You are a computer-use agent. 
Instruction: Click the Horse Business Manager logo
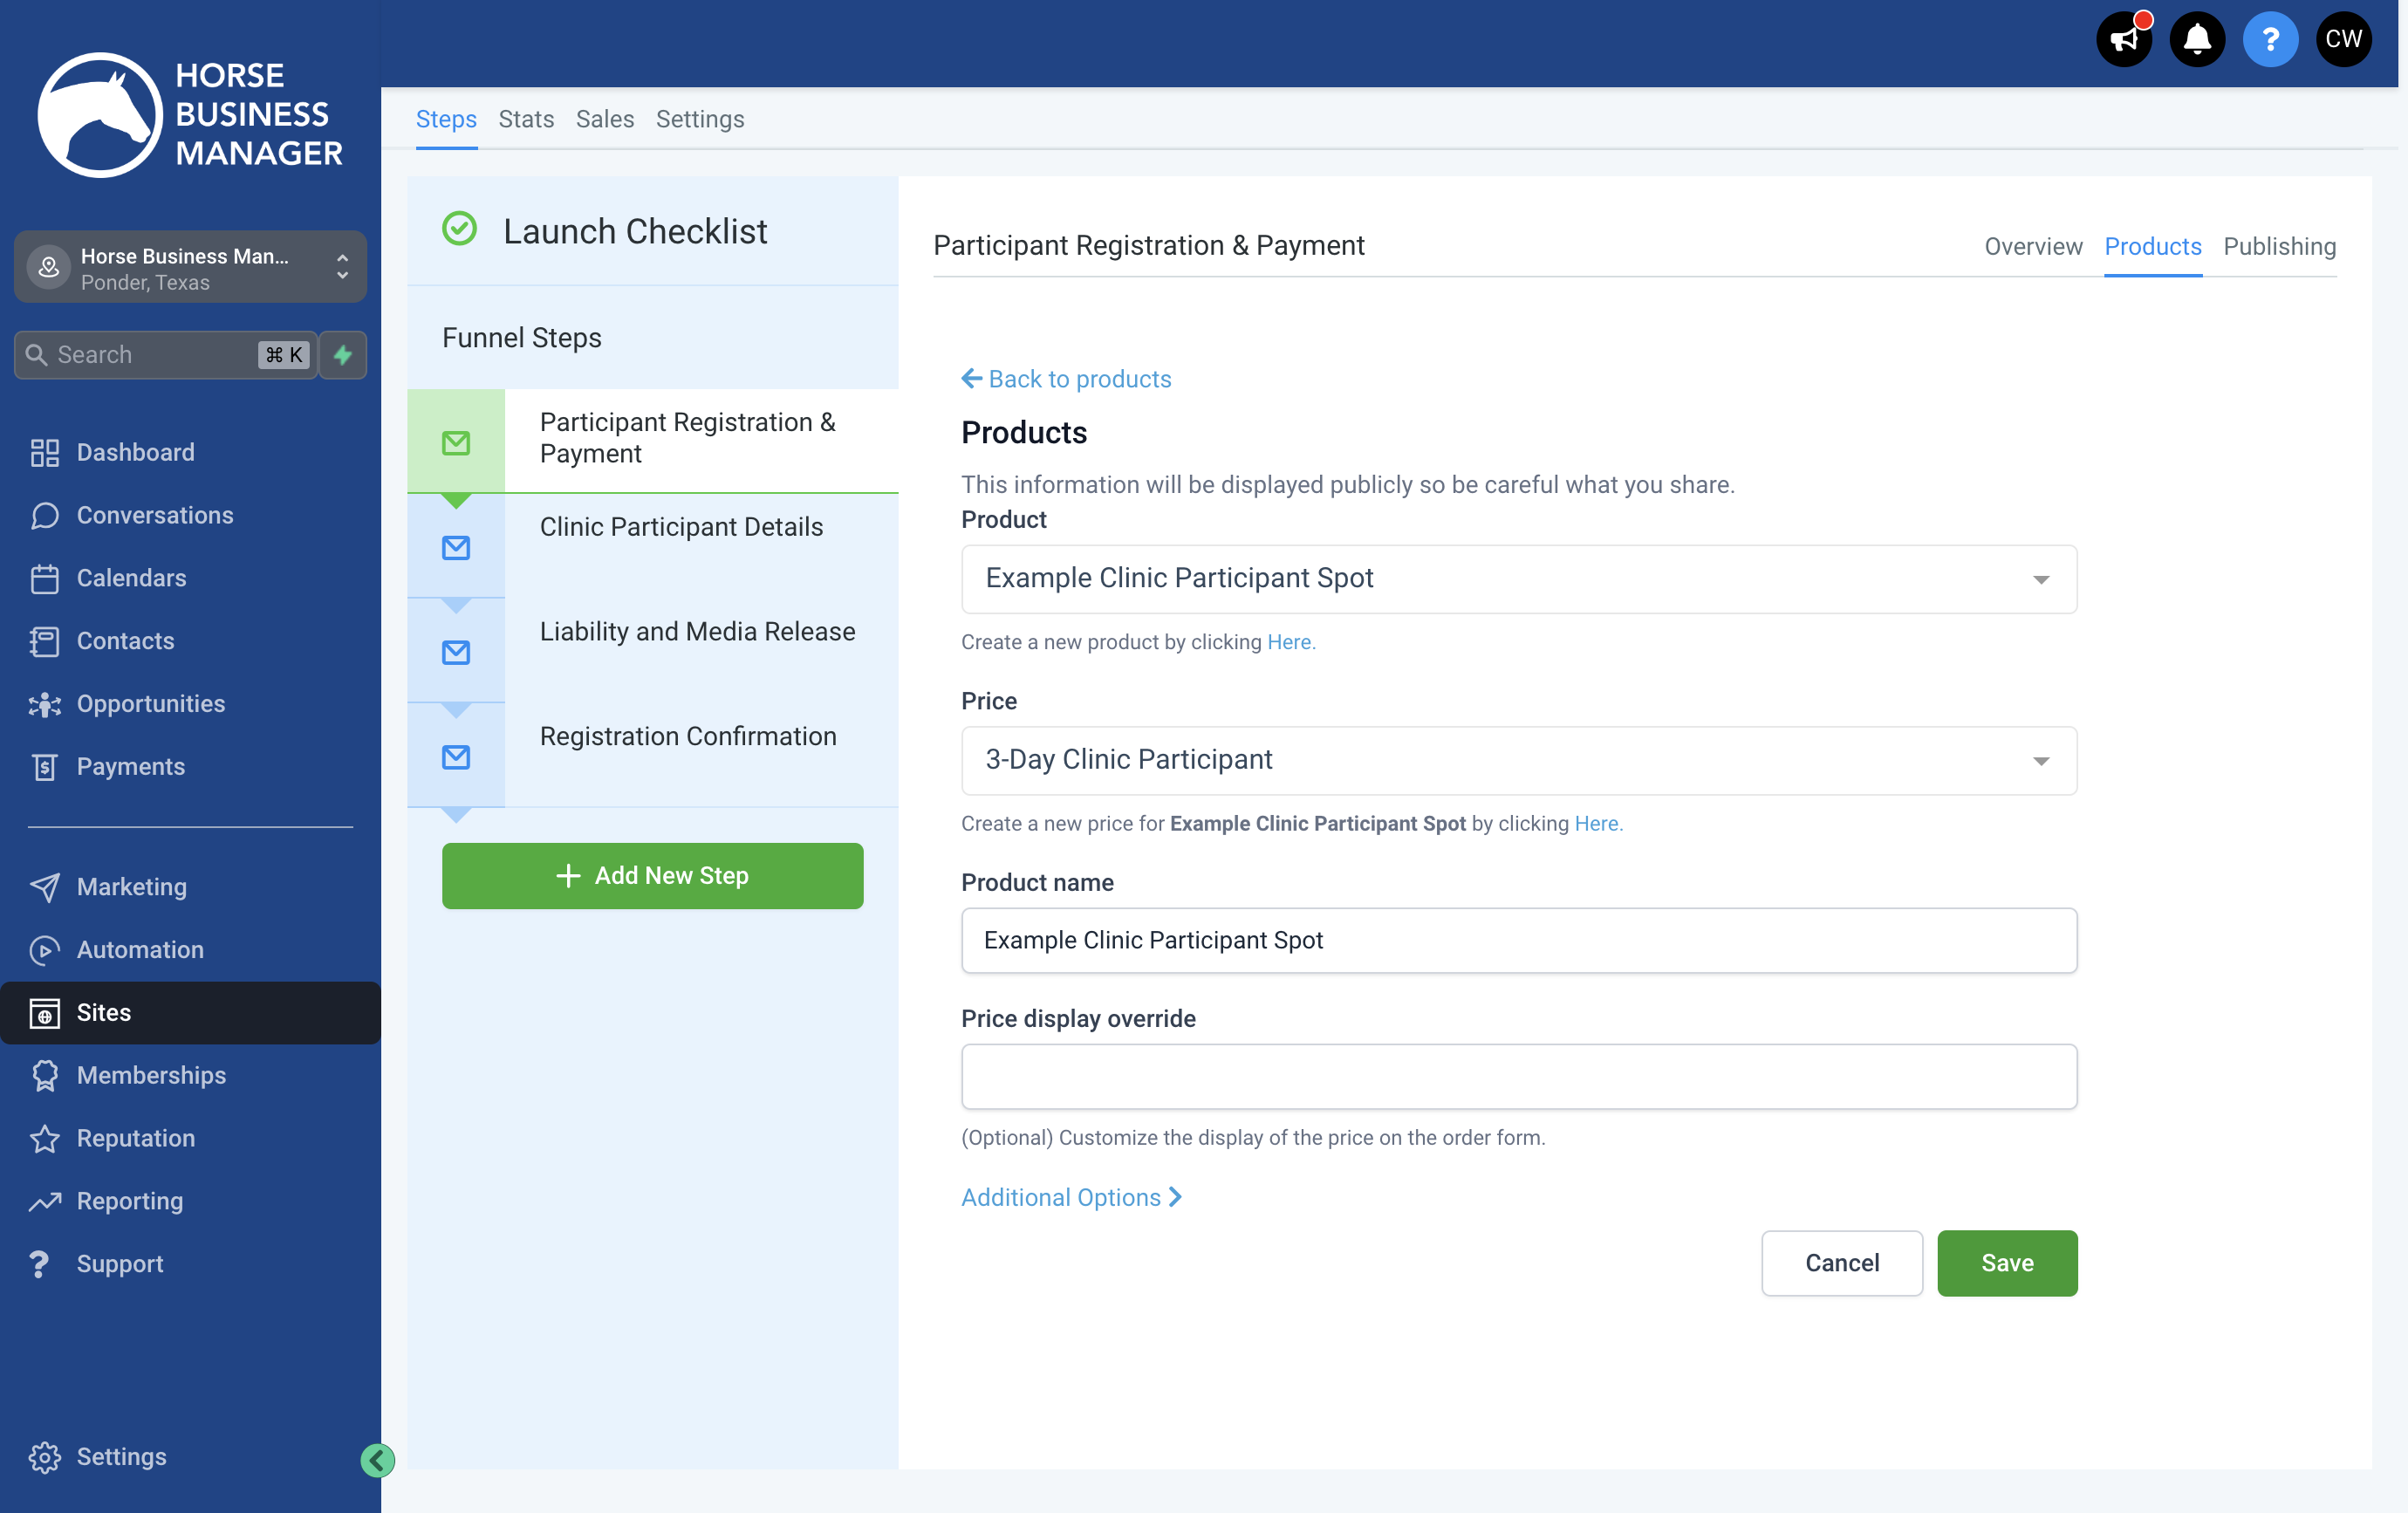click(x=190, y=114)
